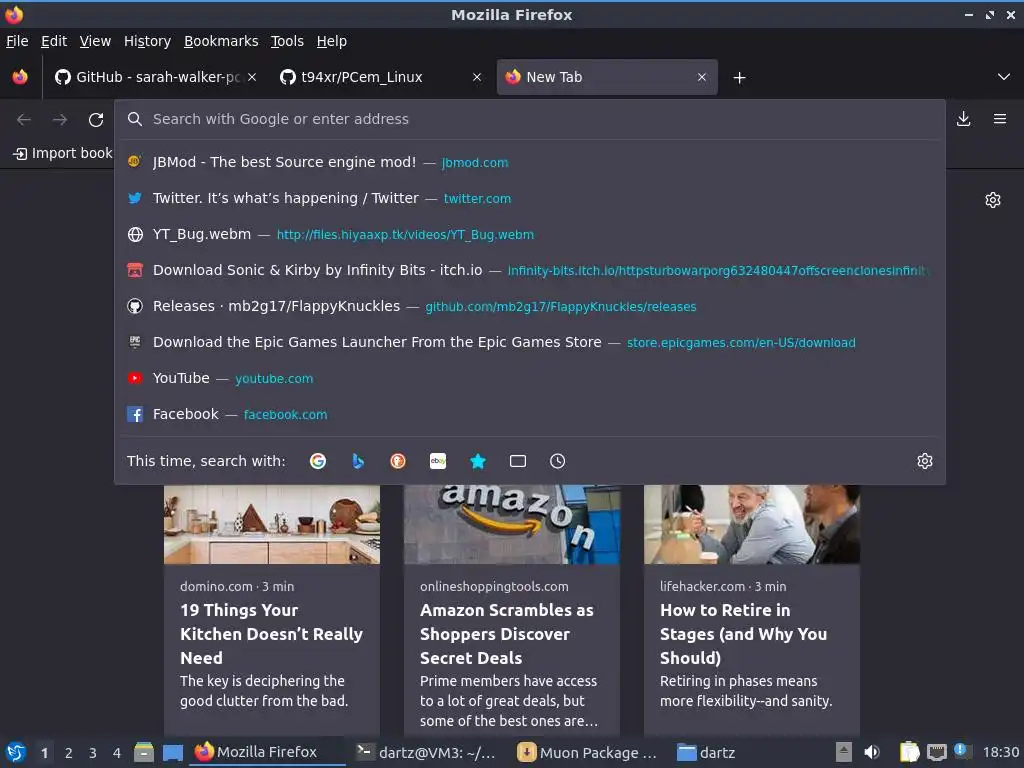Image resolution: width=1024 pixels, height=768 pixels.
Task: Open the taskbar application launcher menu
Action: click(16, 752)
